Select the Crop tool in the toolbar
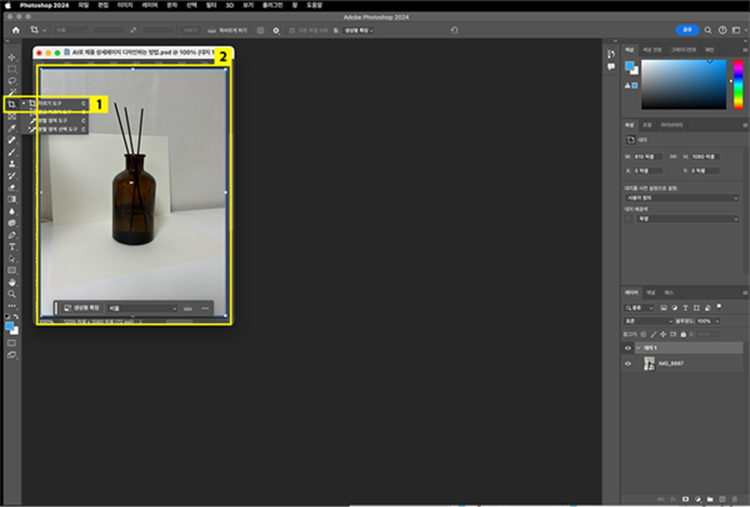Screen dimensions: 750x507 [x=12, y=103]
